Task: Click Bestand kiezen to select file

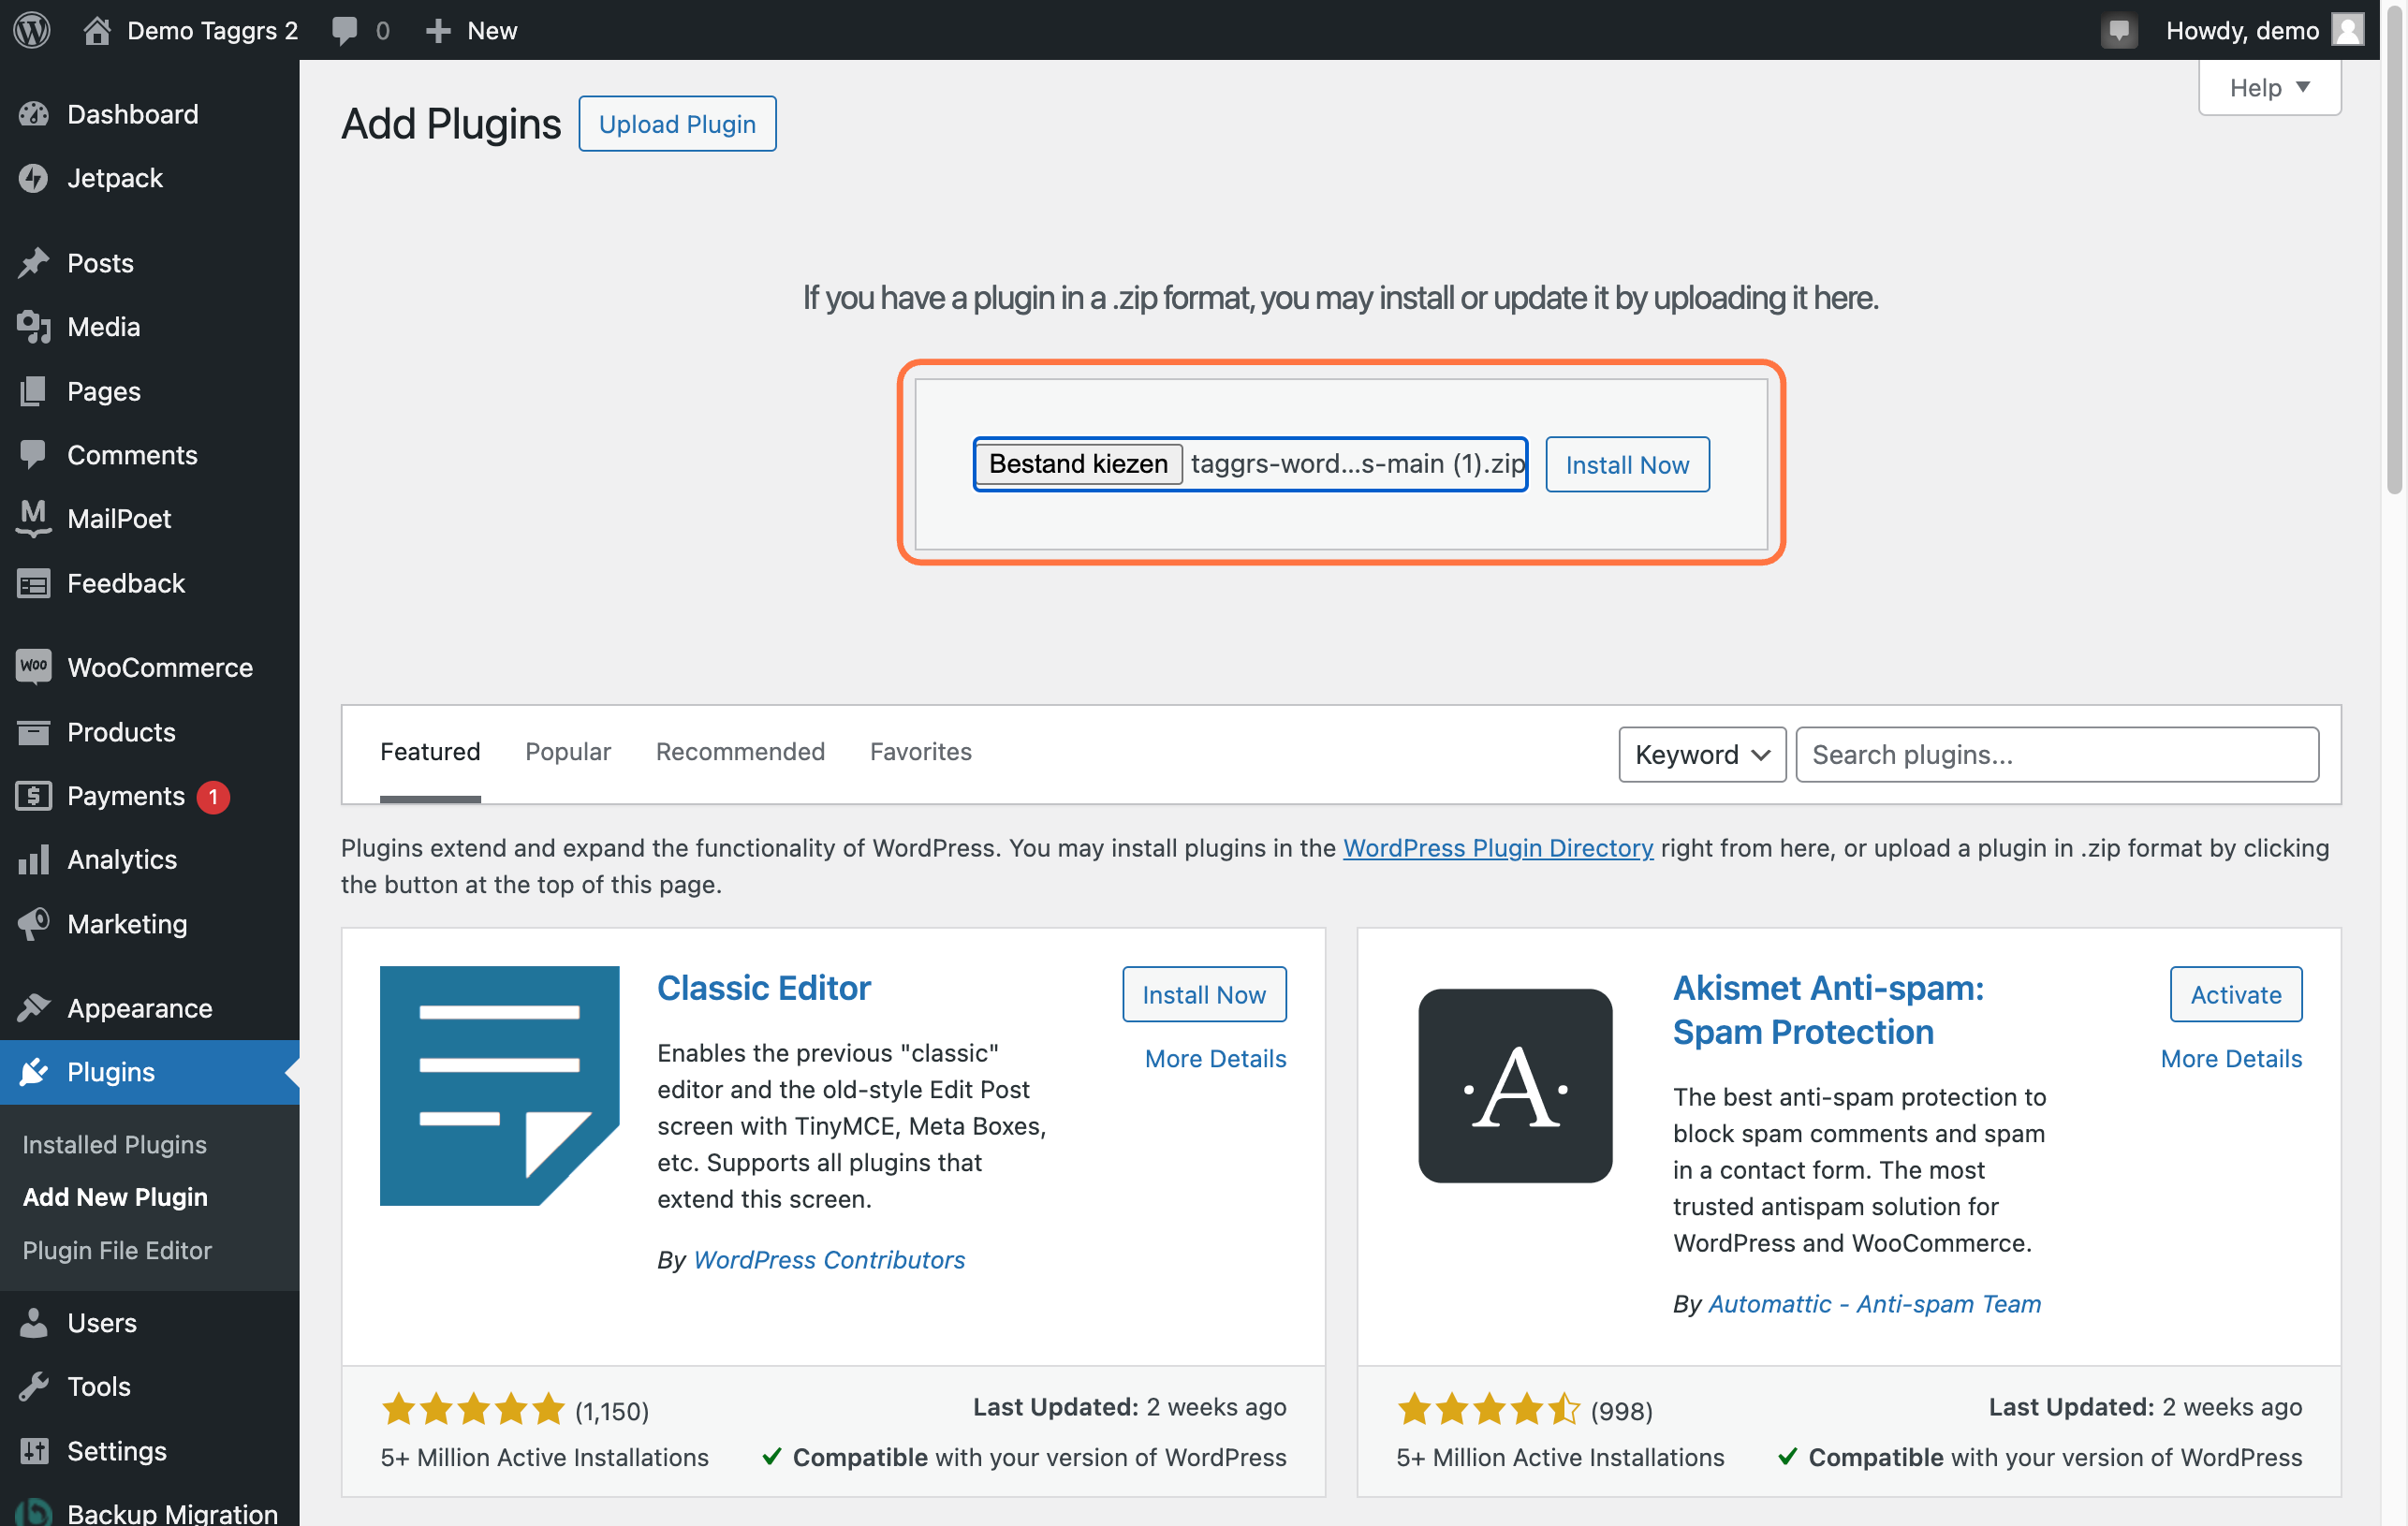Action: tap(1078, 463)
